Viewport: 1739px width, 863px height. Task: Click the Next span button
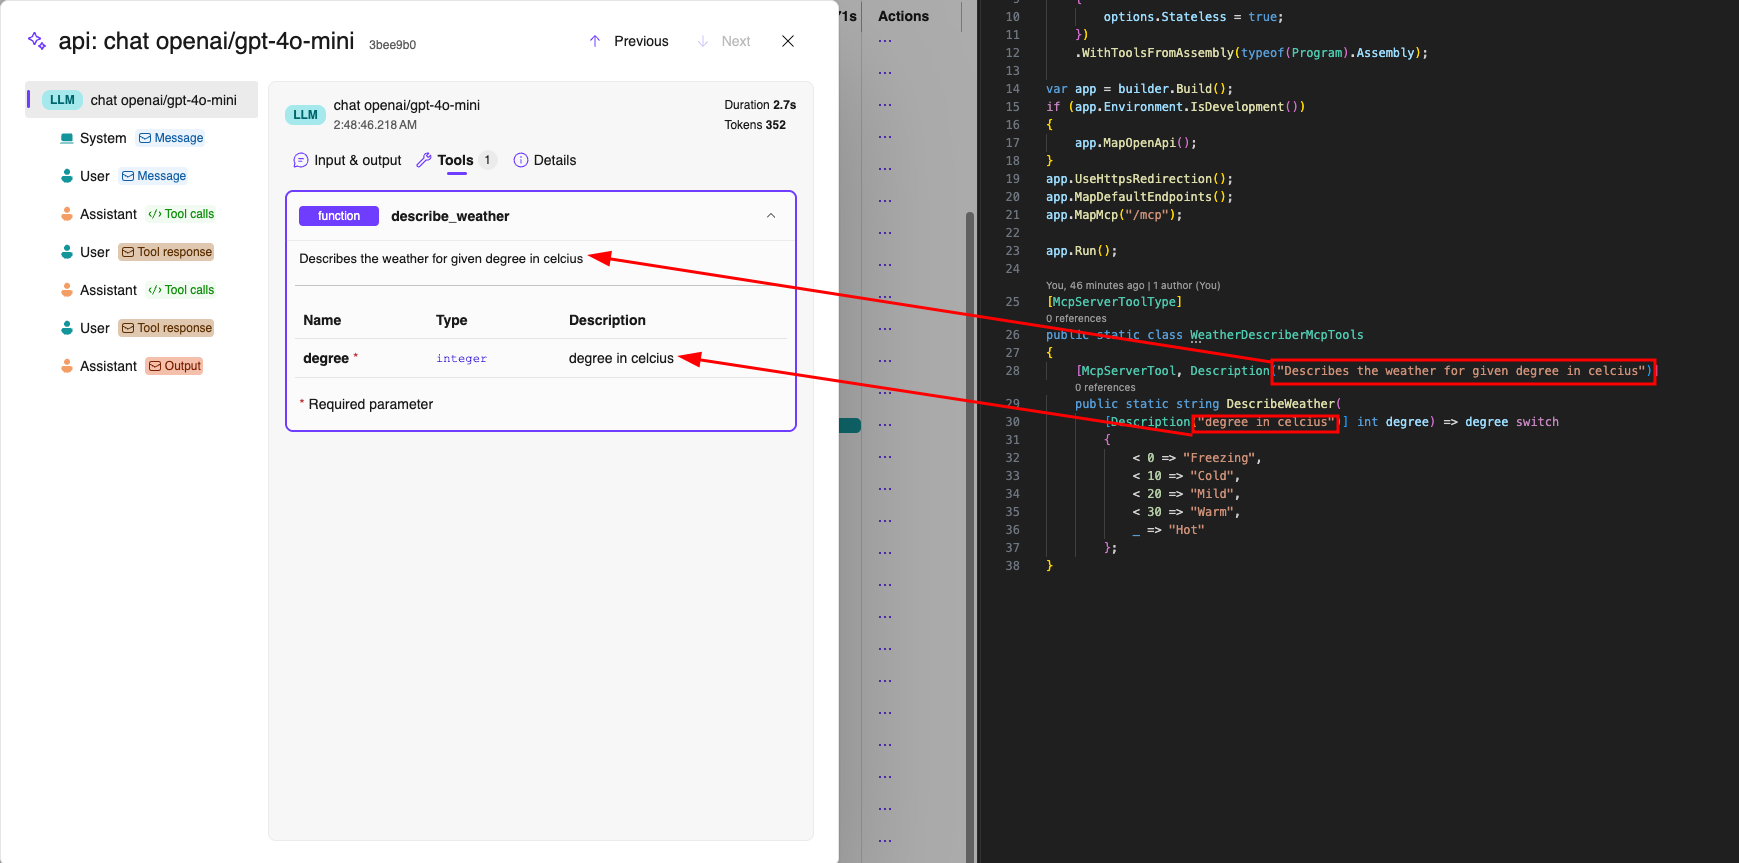click(x=724, y=41)
